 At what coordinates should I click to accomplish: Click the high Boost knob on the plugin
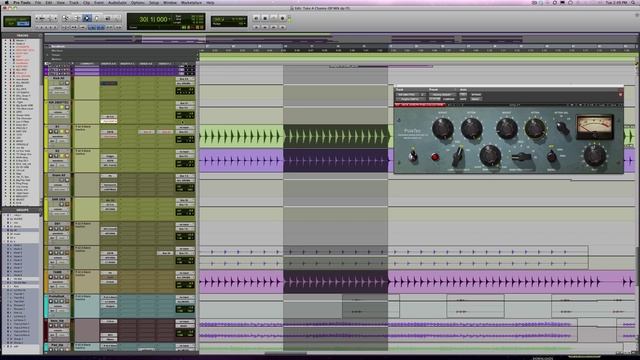click(x=507, y=128)
